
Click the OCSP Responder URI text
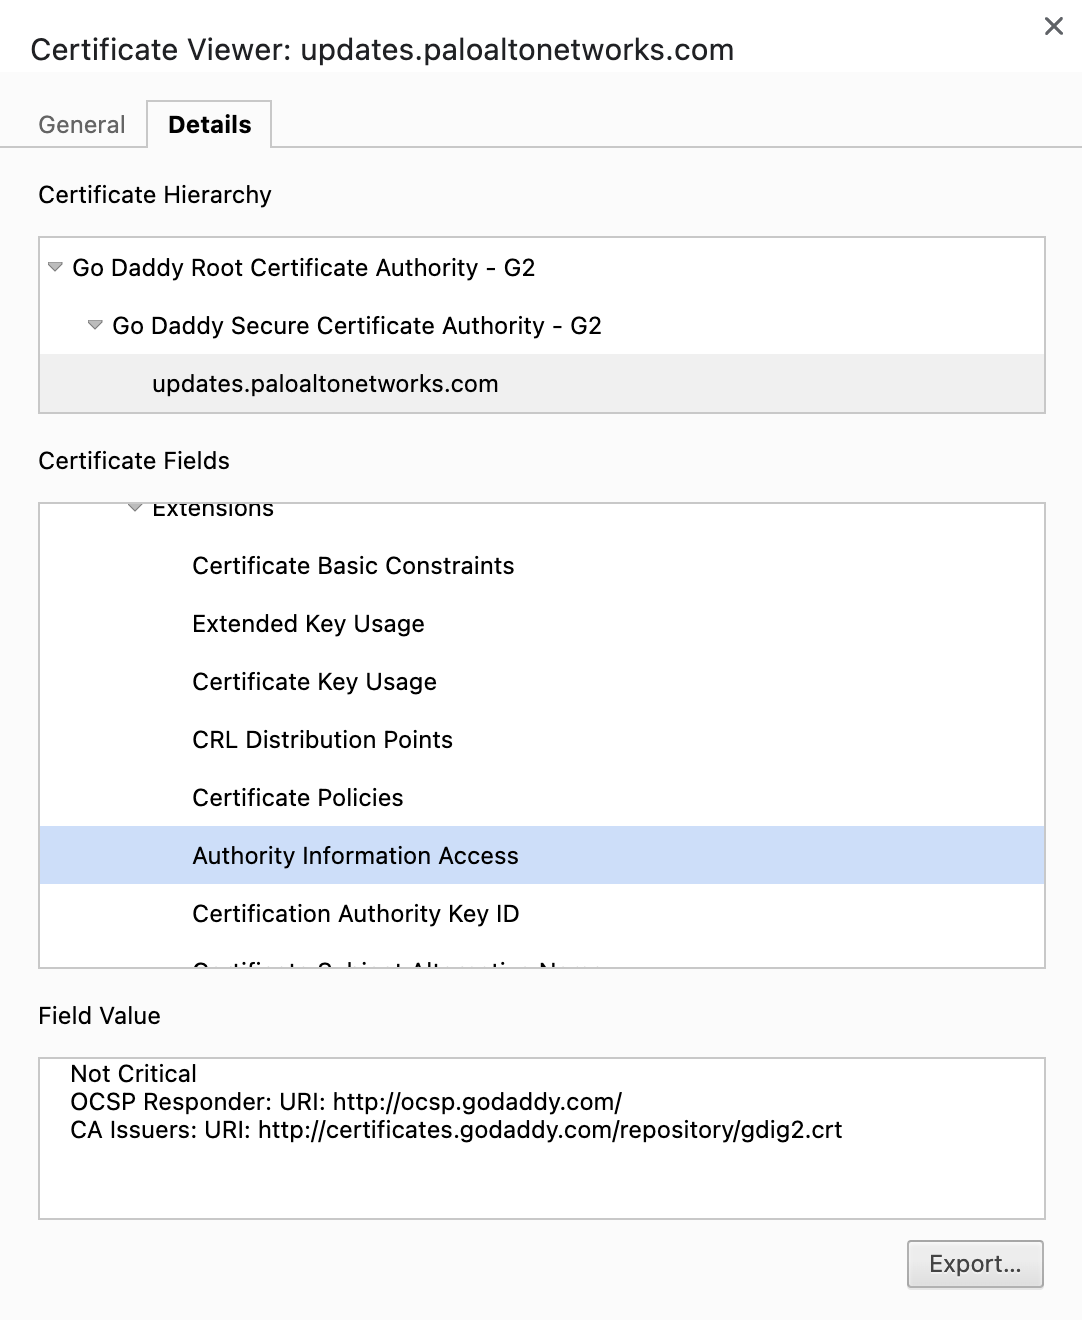[x=345, y=1101]
